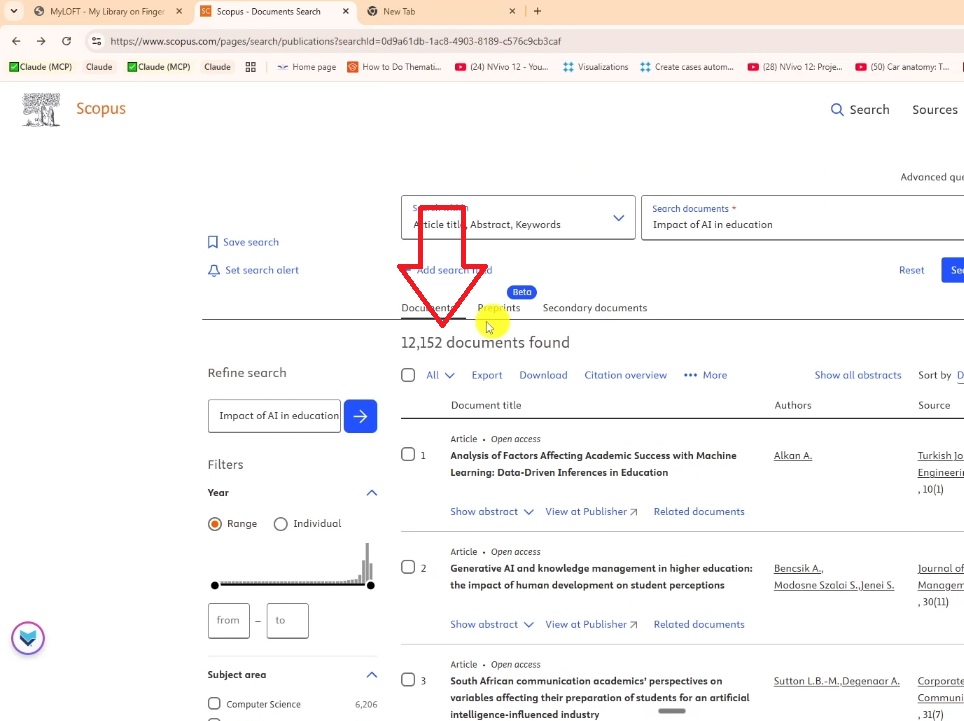Click the Search magnifier icon in header

(x=837, y=109)
